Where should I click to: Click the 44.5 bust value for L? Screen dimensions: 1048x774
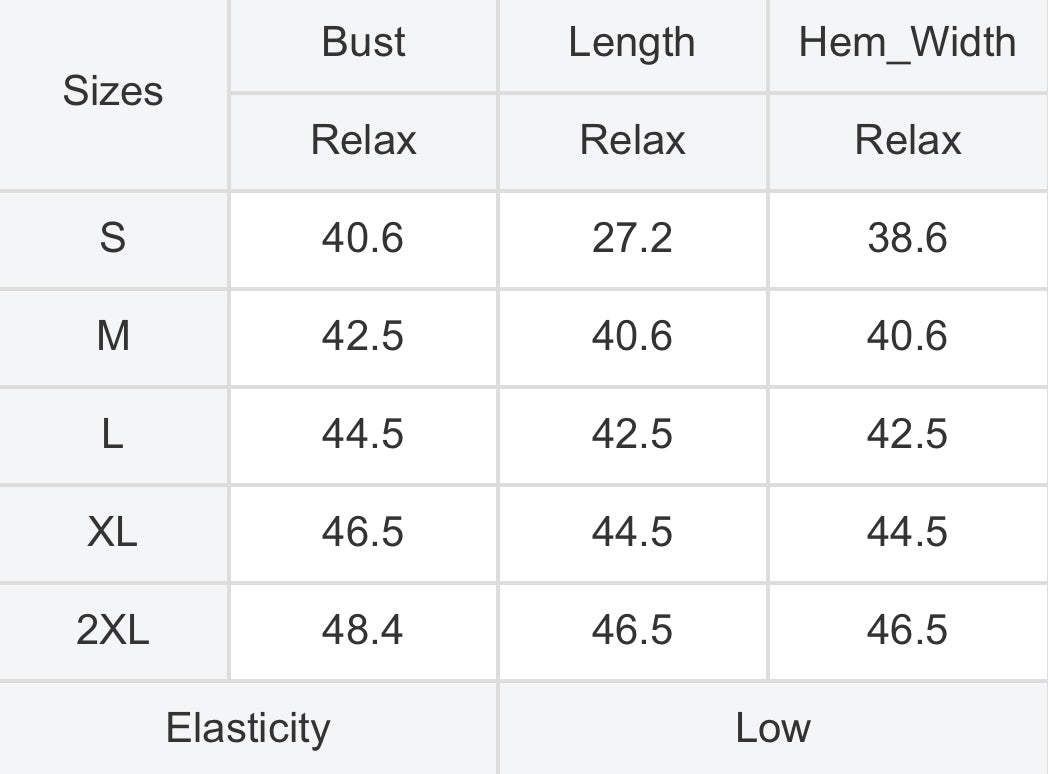(x=364, y=434)
